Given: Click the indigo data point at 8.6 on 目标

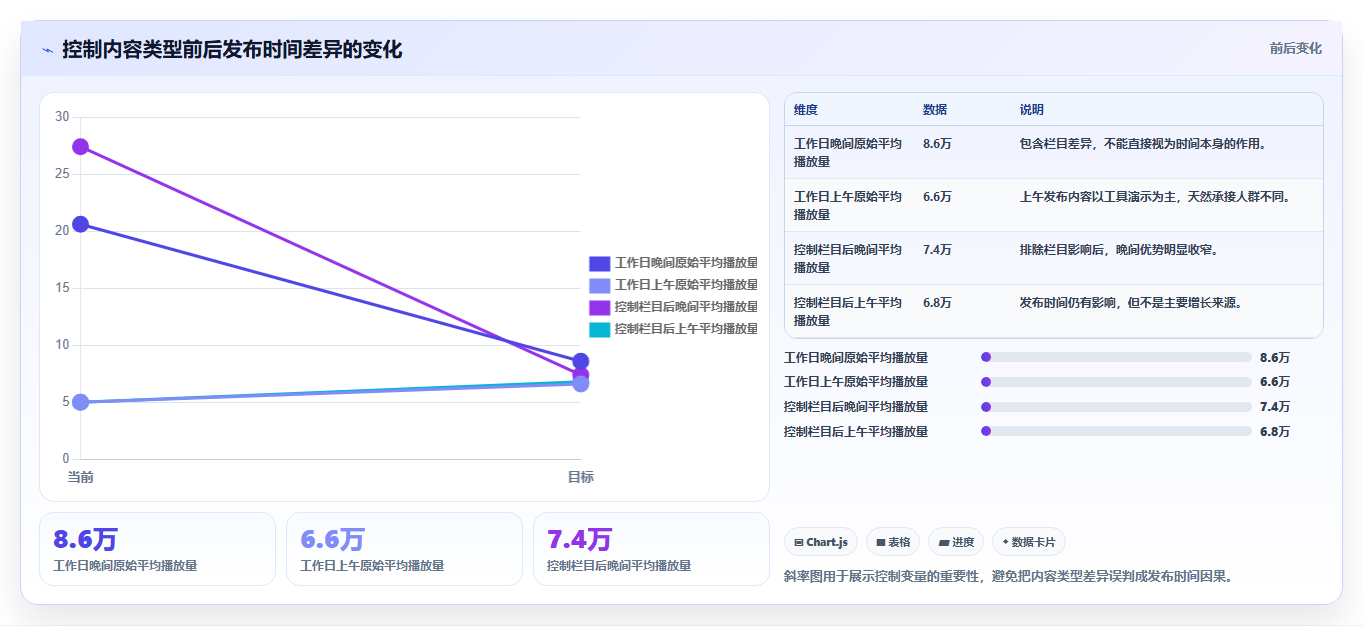Looking at the screenshot, I should click(x=581, y=361).
